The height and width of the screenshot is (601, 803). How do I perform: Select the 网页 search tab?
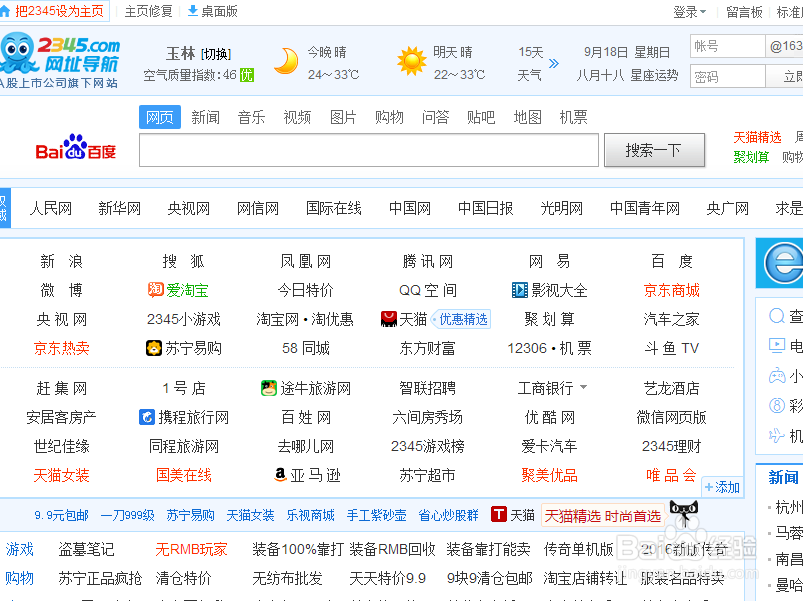coord(160,117)
